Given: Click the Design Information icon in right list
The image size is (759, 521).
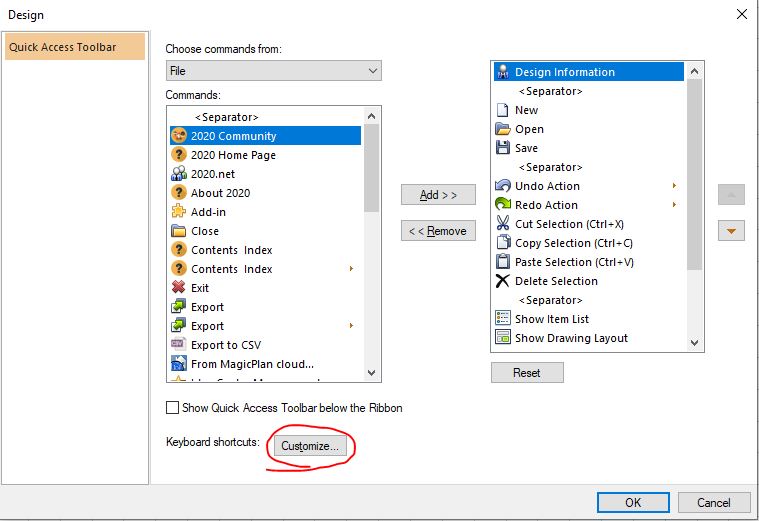Looking at the screenshot, I should [x=503, y=72].
